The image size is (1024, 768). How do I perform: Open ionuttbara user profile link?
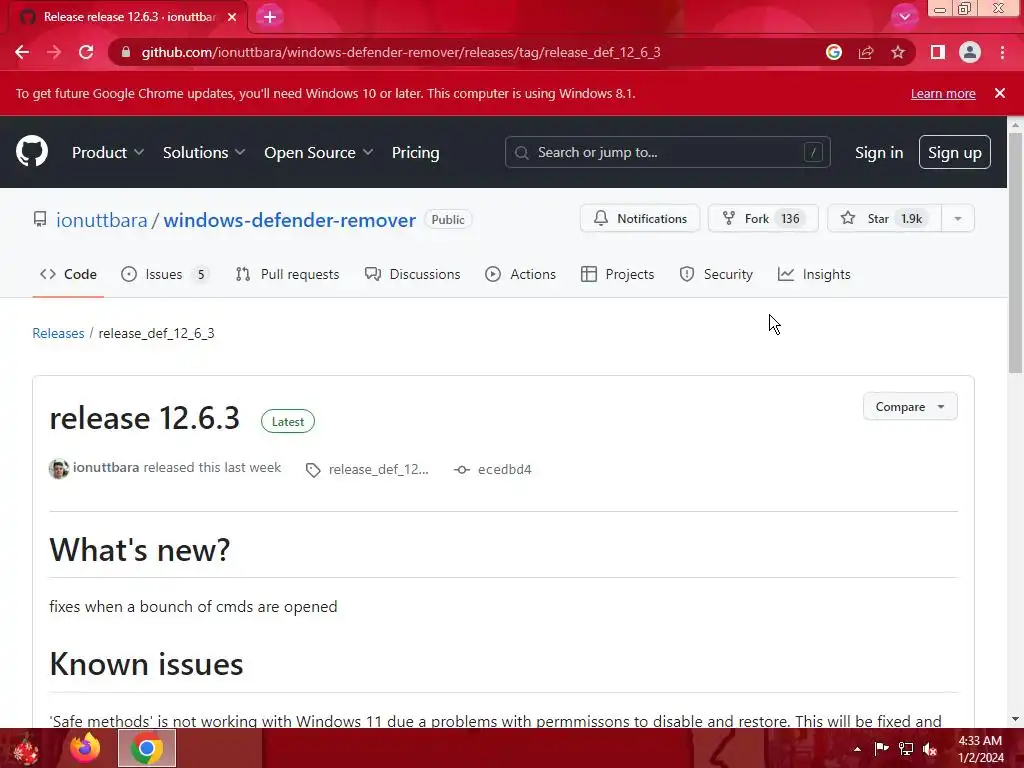(102, 220)
